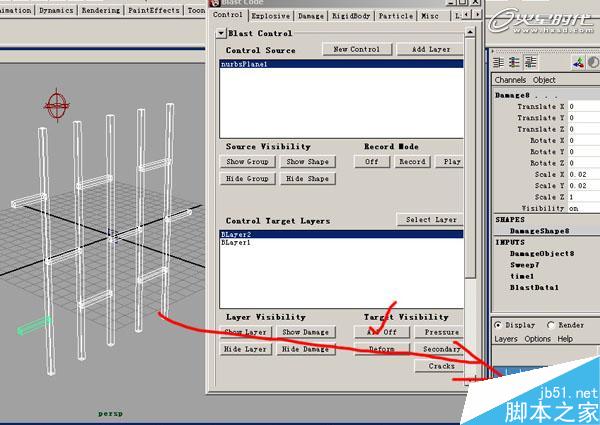Select the time1 input node
Viewport: 600px width, 425px height.
point(522,276)
